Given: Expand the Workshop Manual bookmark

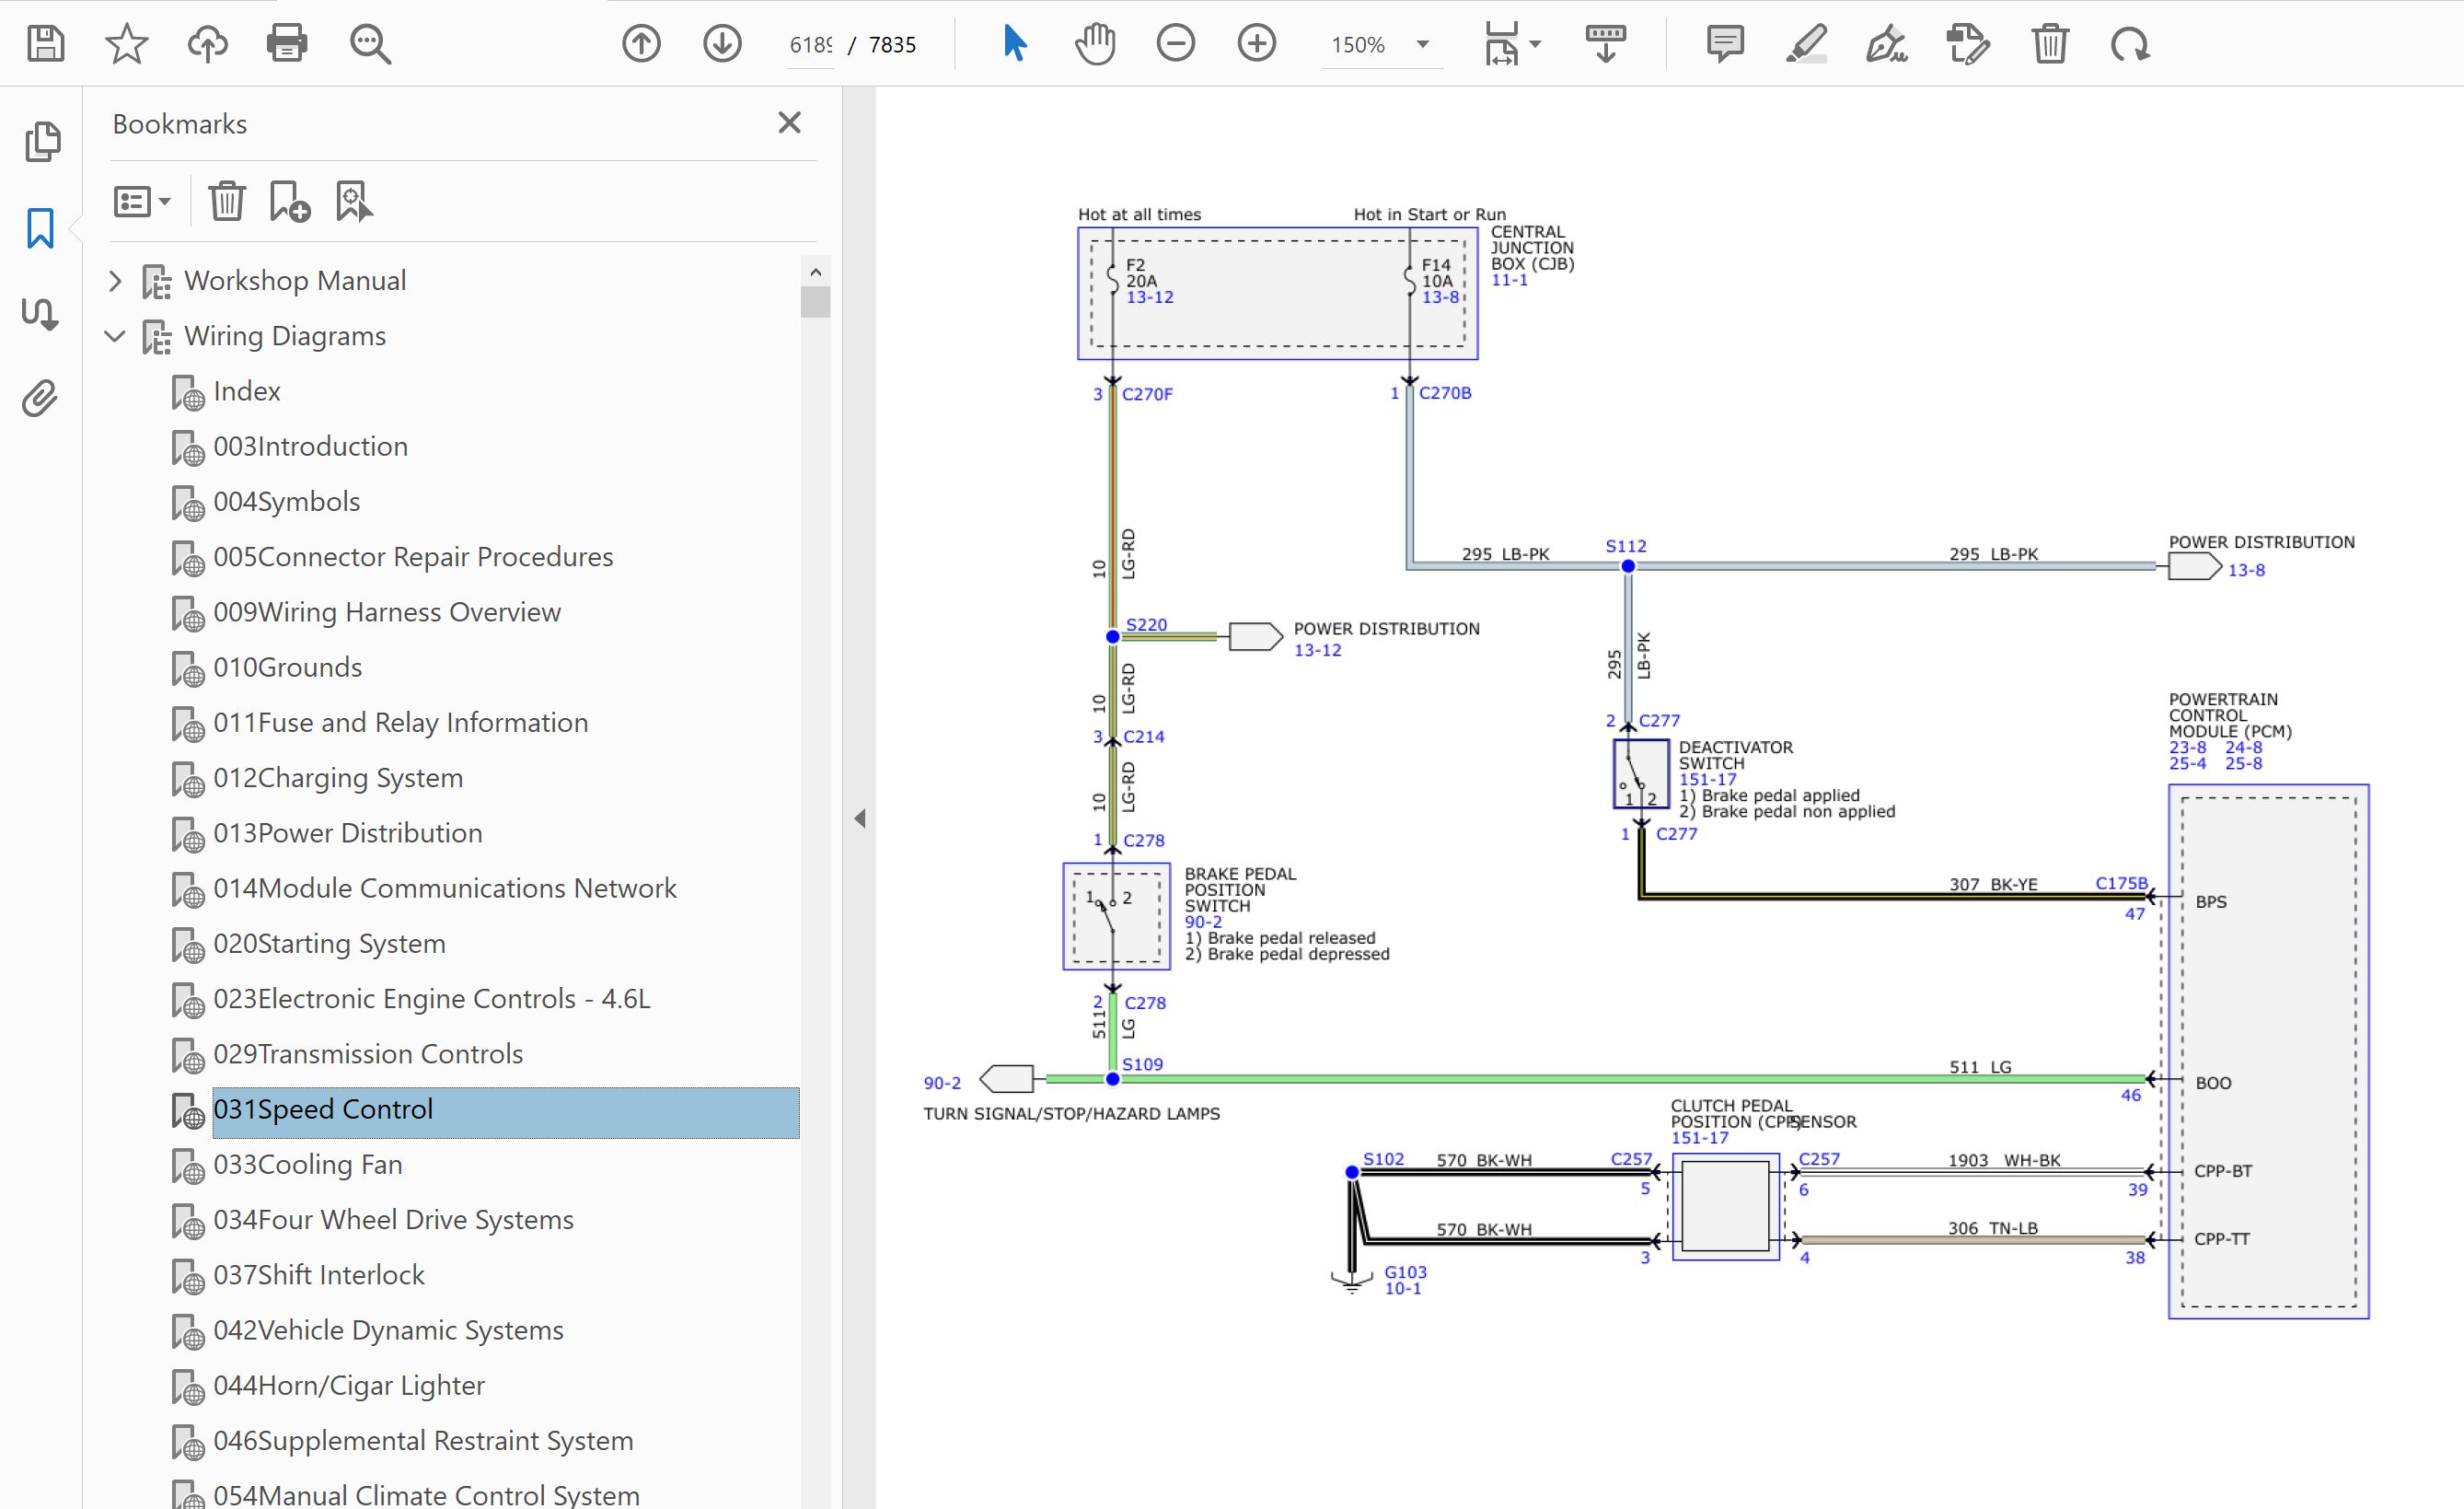Looking at the screenshot, I should (115, 281).
